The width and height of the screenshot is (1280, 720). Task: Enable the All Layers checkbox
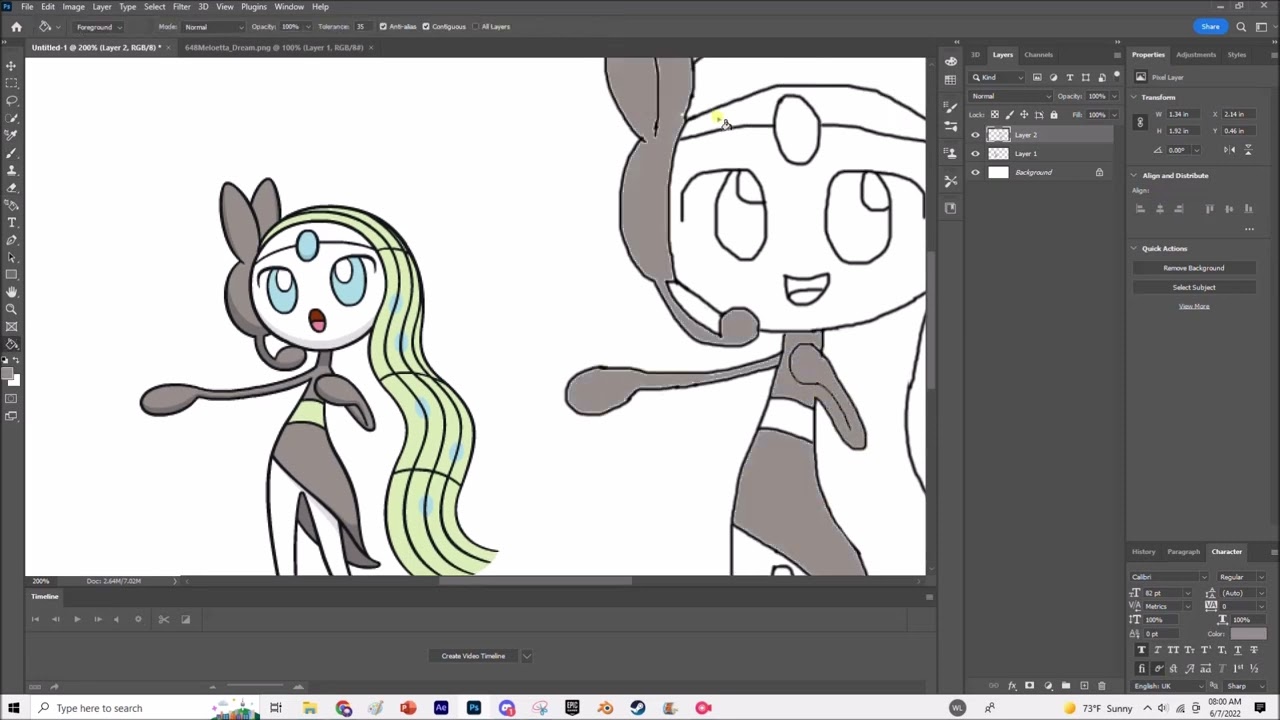point(474,27)
